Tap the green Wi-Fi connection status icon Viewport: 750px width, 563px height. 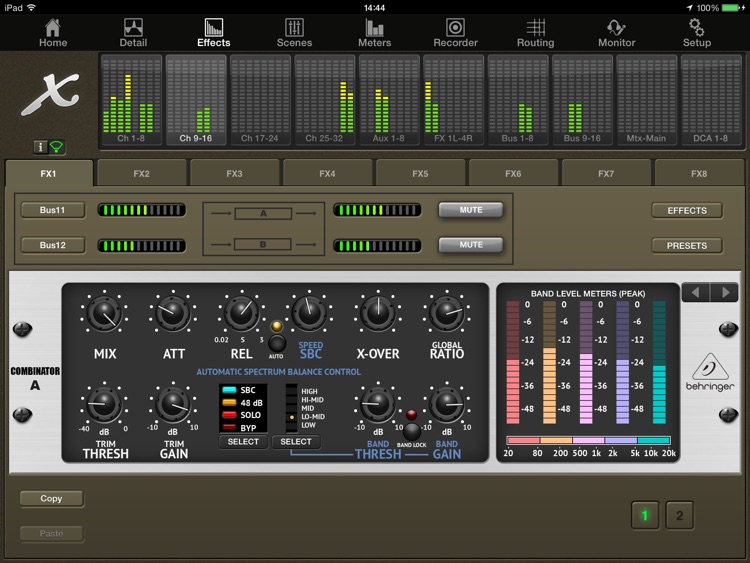pyautogui.click(x=57, y=147)
